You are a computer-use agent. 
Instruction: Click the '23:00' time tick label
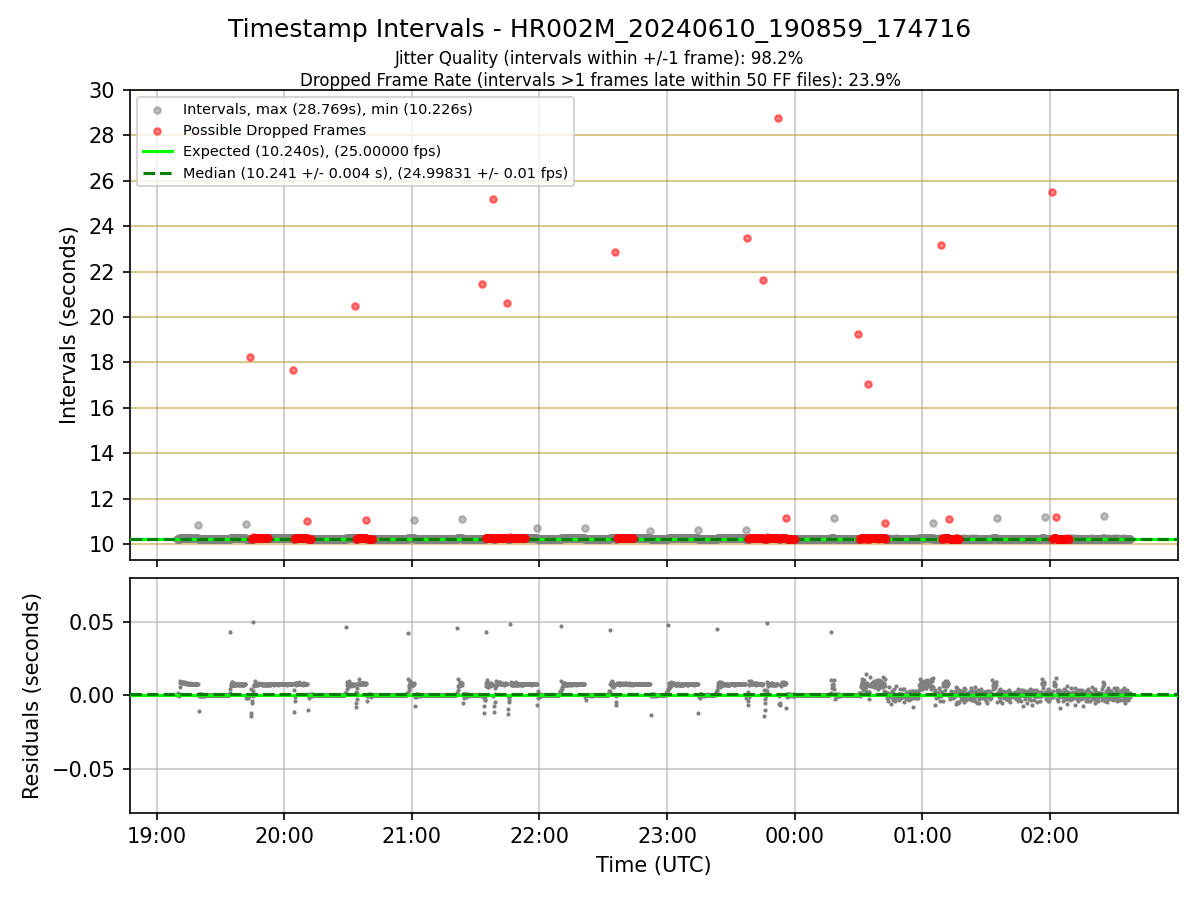667,834
